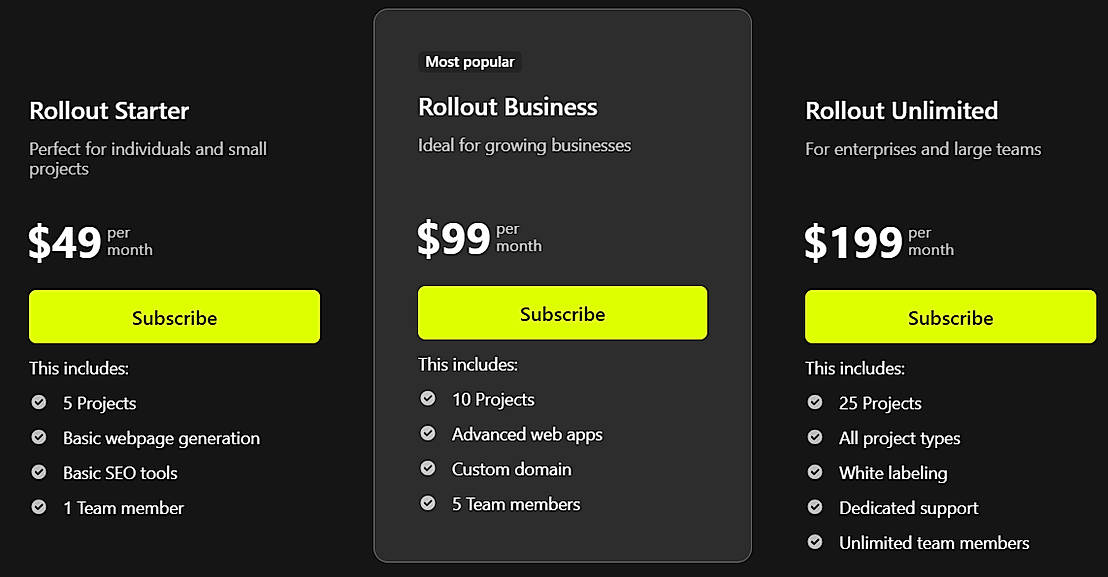Click checkmark icon beside 10 Projects
The image size is (1108, 577).
coord(428,399)
